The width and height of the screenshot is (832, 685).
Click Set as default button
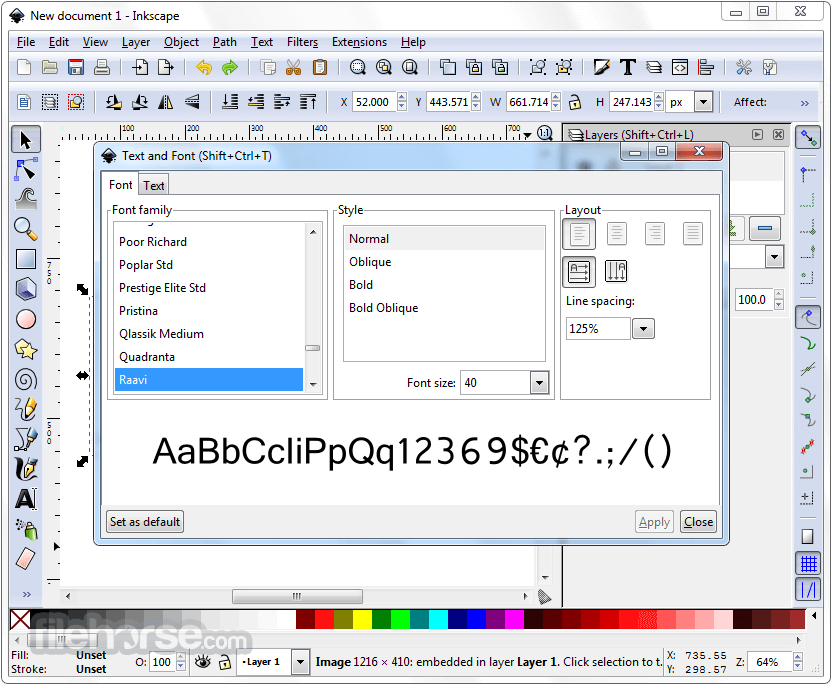pos(145,522)
